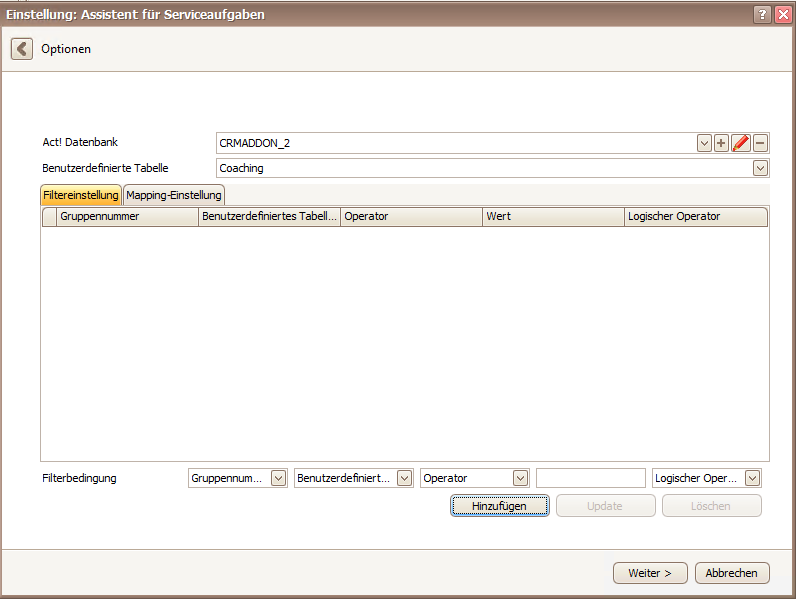Sort by the Wert column header
The width and height of the screenshot is (796, 602).
coord(553,216)
